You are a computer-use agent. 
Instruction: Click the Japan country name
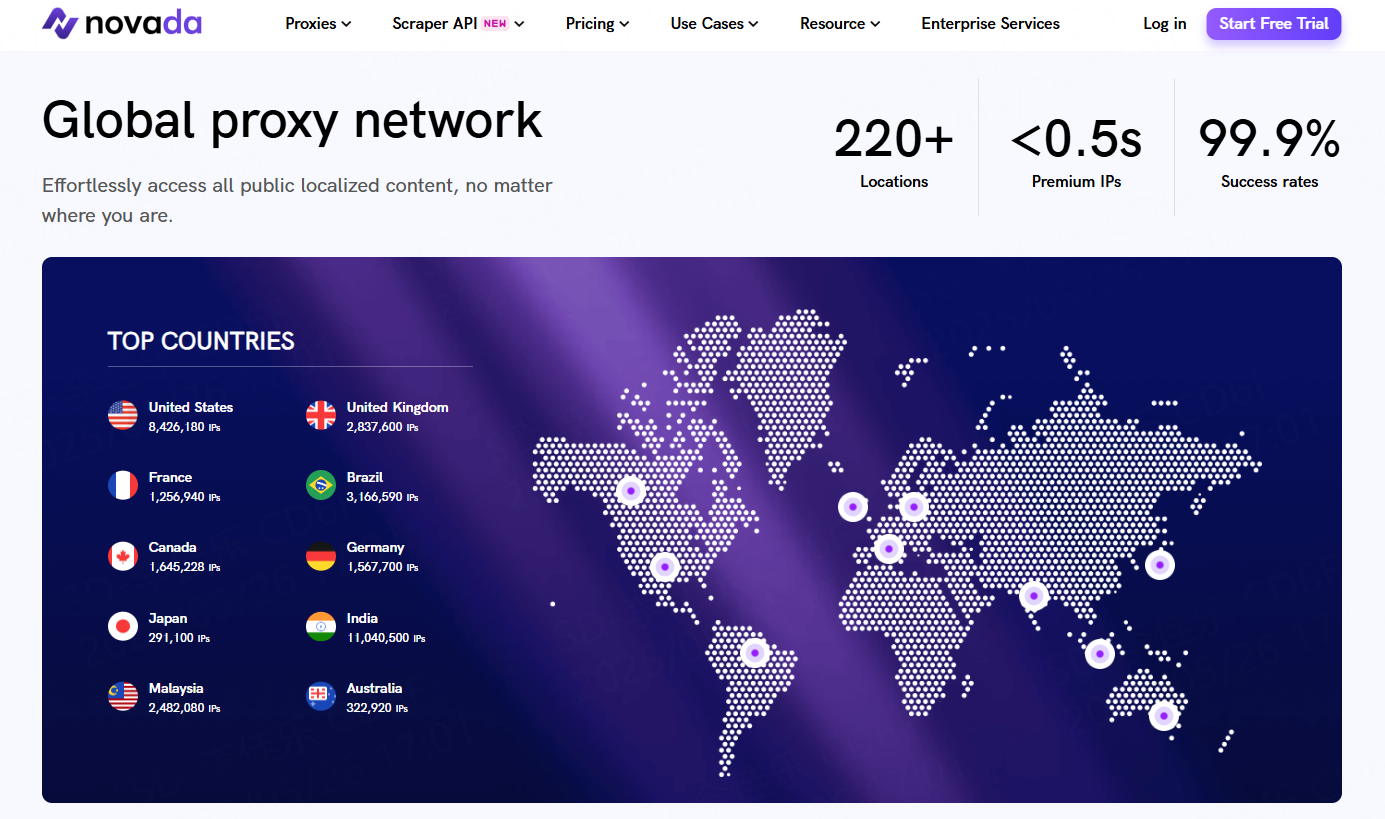(x=168, y=618)
